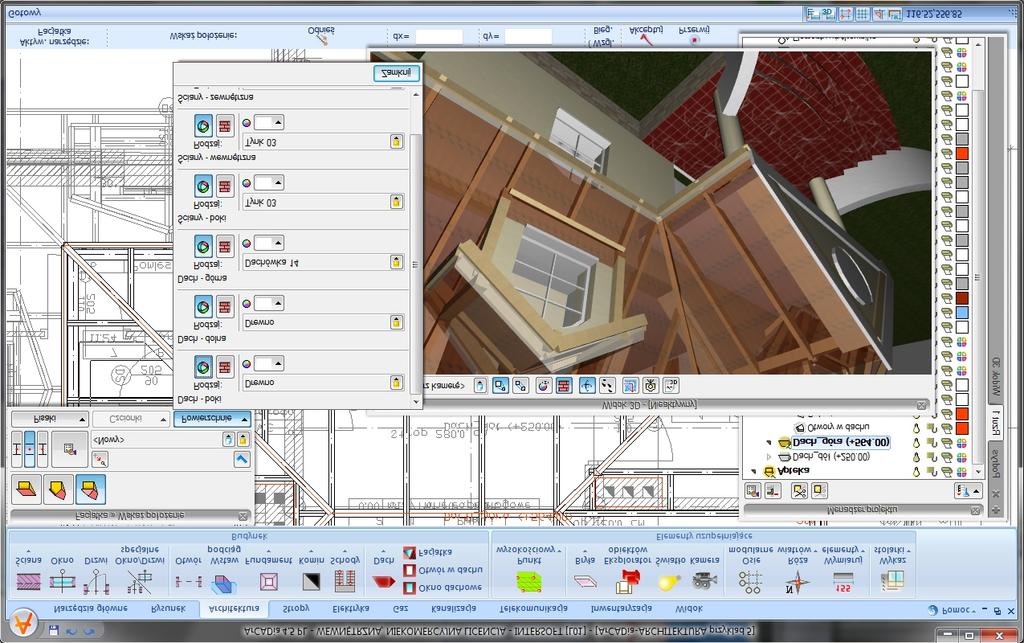Select the highlighted third dormer shape icon
Viewport: 1024px width, 643px height.
coord(90,490)
